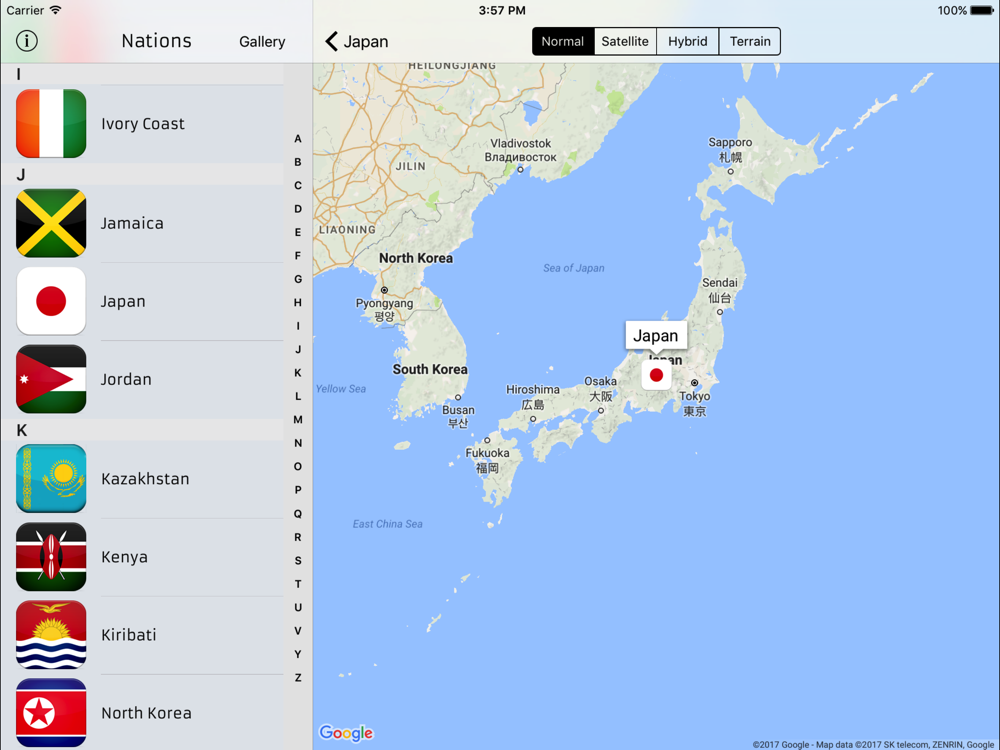The width and height of the screenshot is (1000, 750).
Task: Jump to index letter M
Action: pos(298,420)
